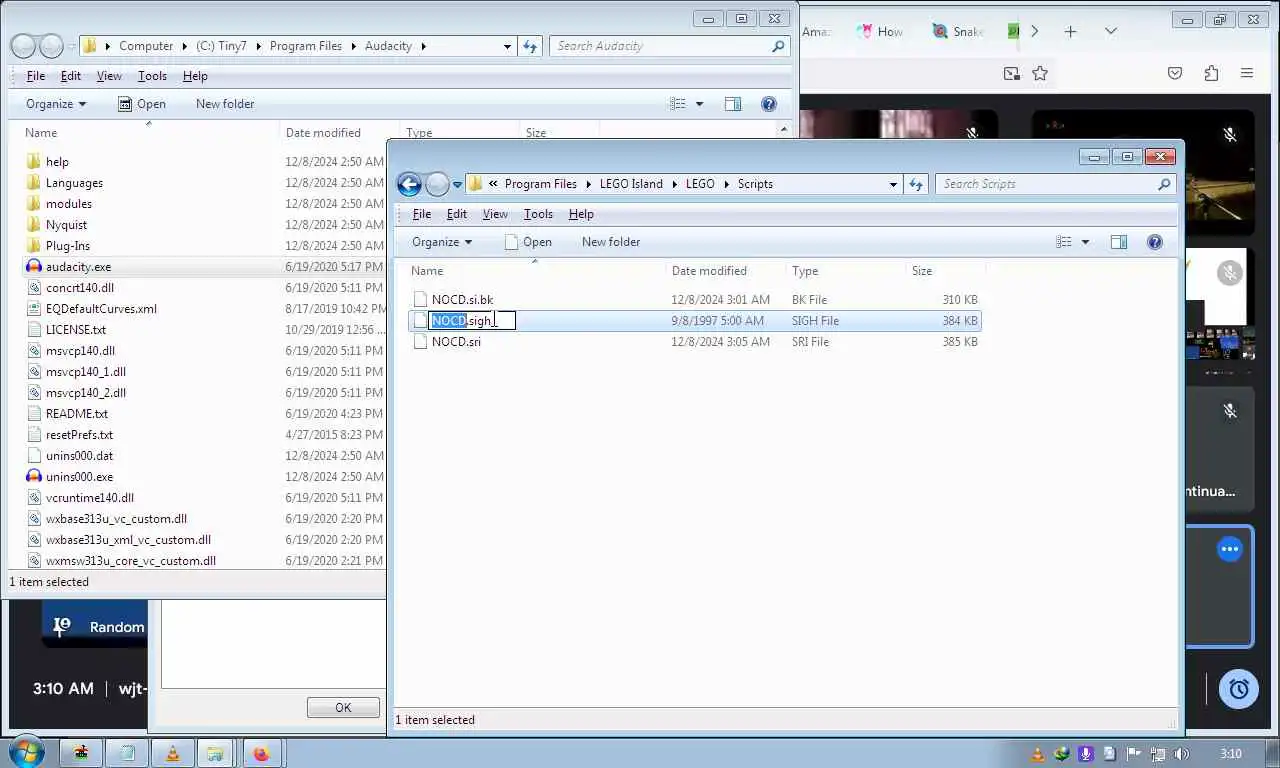Click New folder in Scripts window
Screen dimensions: 1280x768
click(x=611, y=242)
